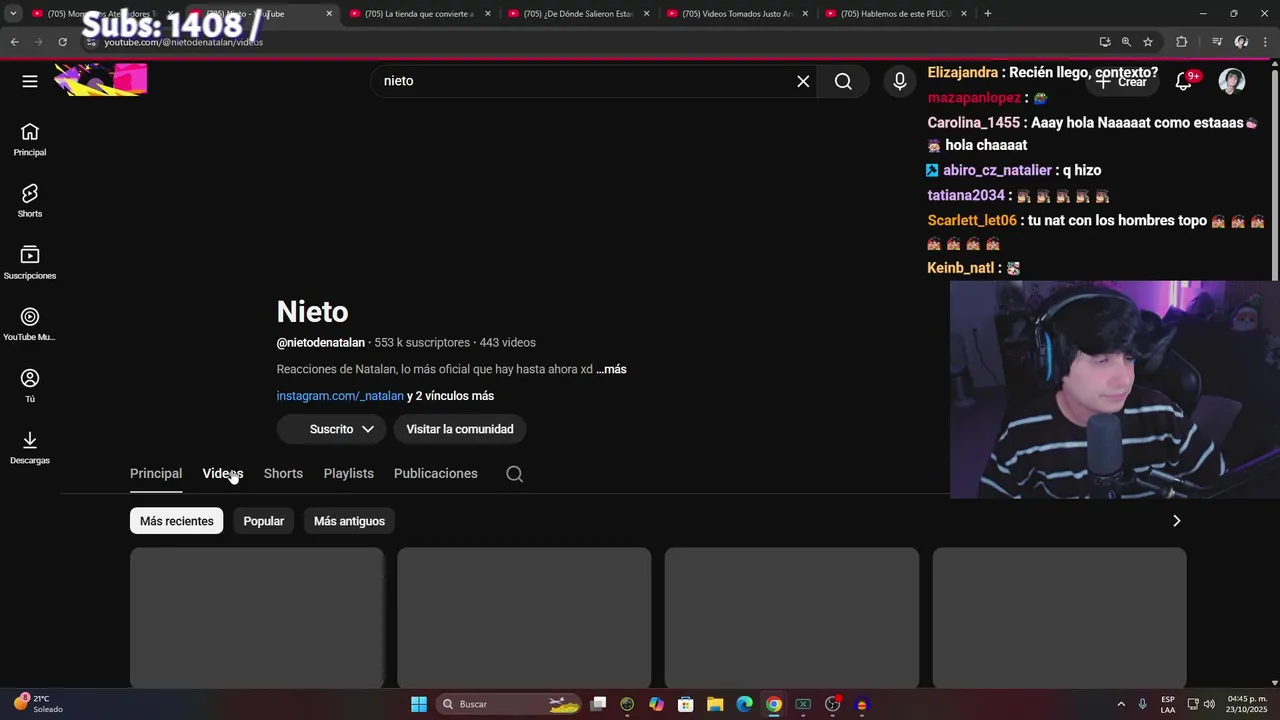The width and height of the screenshot is (1280, 720).
Task: Open the instagram.com/_natalan link
Action: click(340, 396)
